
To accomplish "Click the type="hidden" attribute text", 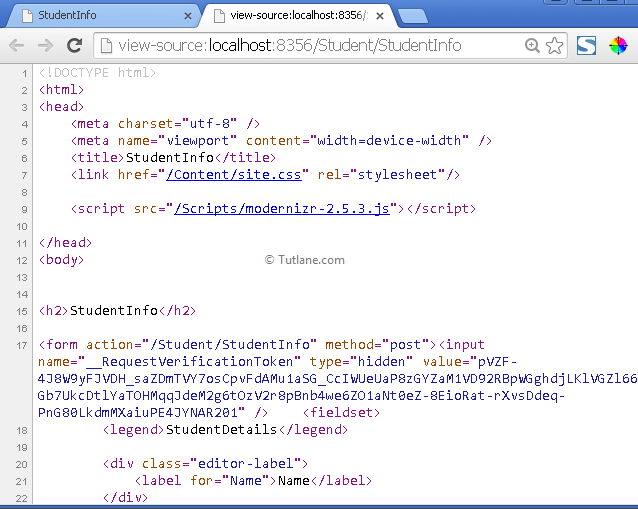I will [x=361, y=362].
